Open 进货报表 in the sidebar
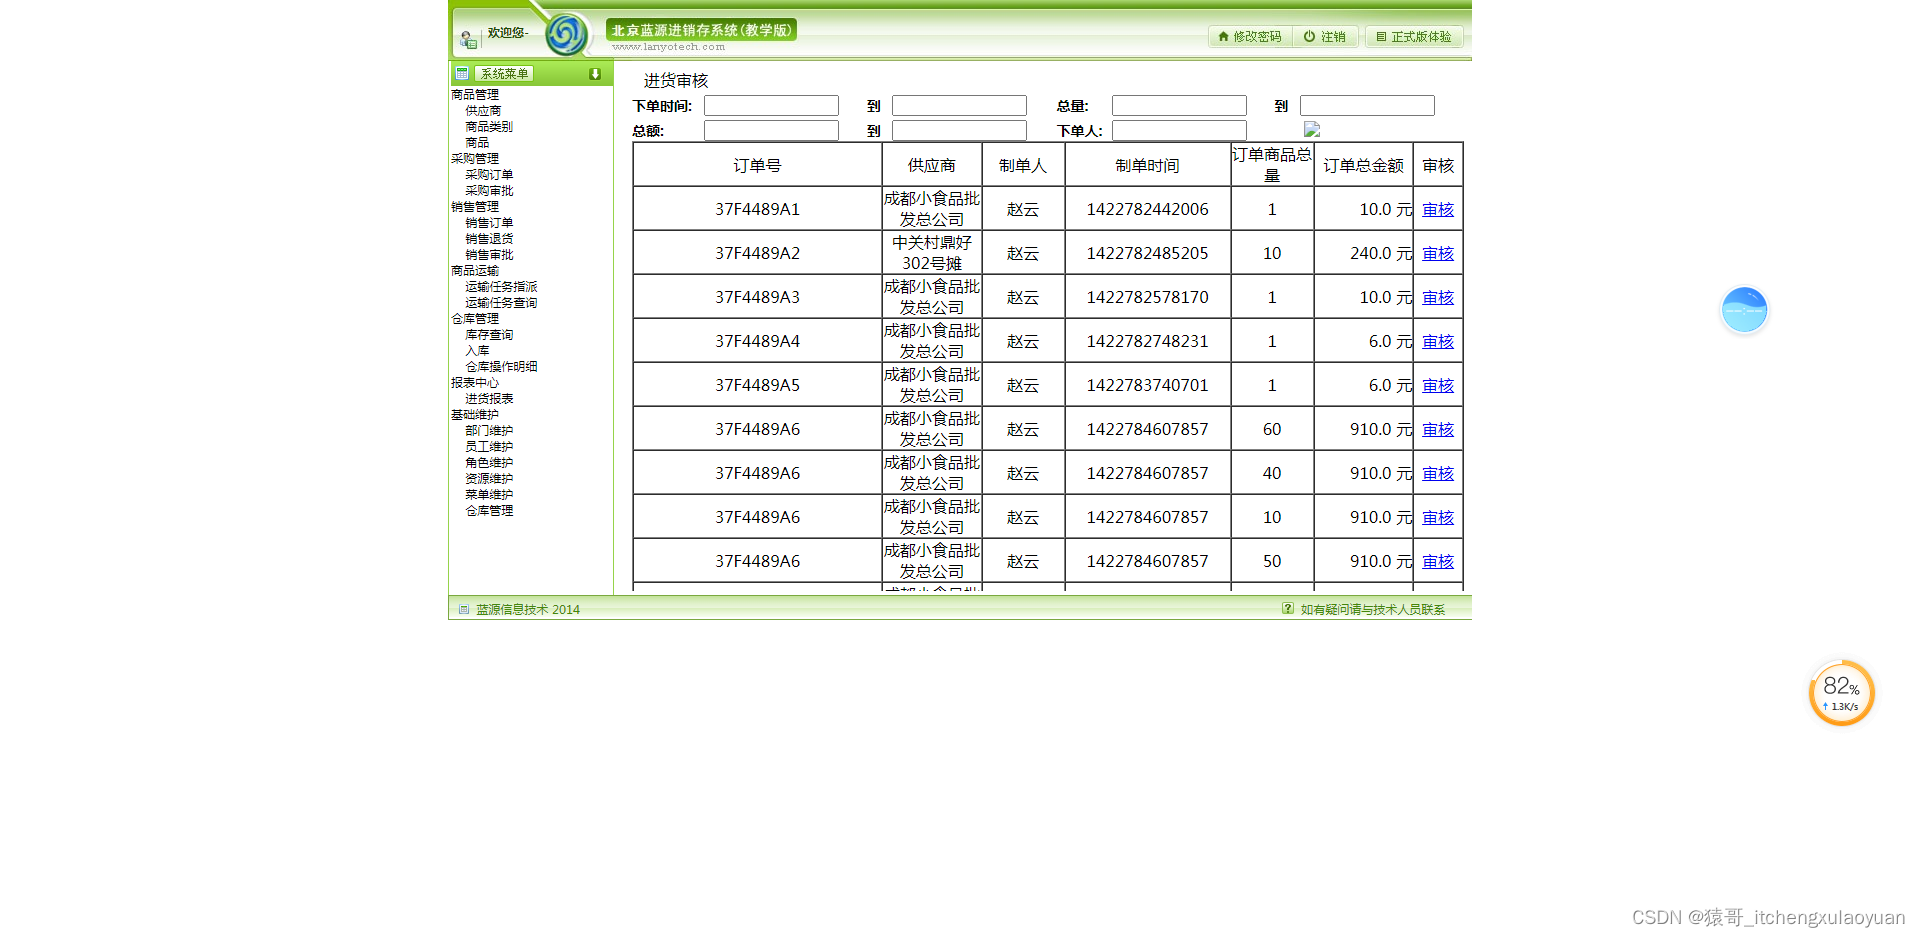Screen dimensions: 1920x937 (489, 399)
